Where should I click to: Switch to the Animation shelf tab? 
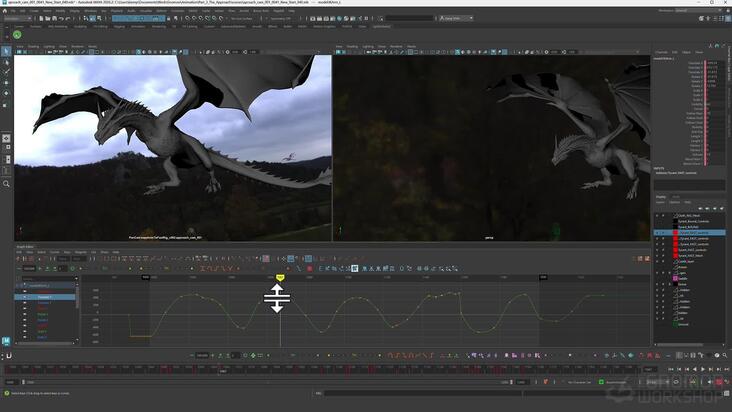pyautogui.click(x=138, y=27)
